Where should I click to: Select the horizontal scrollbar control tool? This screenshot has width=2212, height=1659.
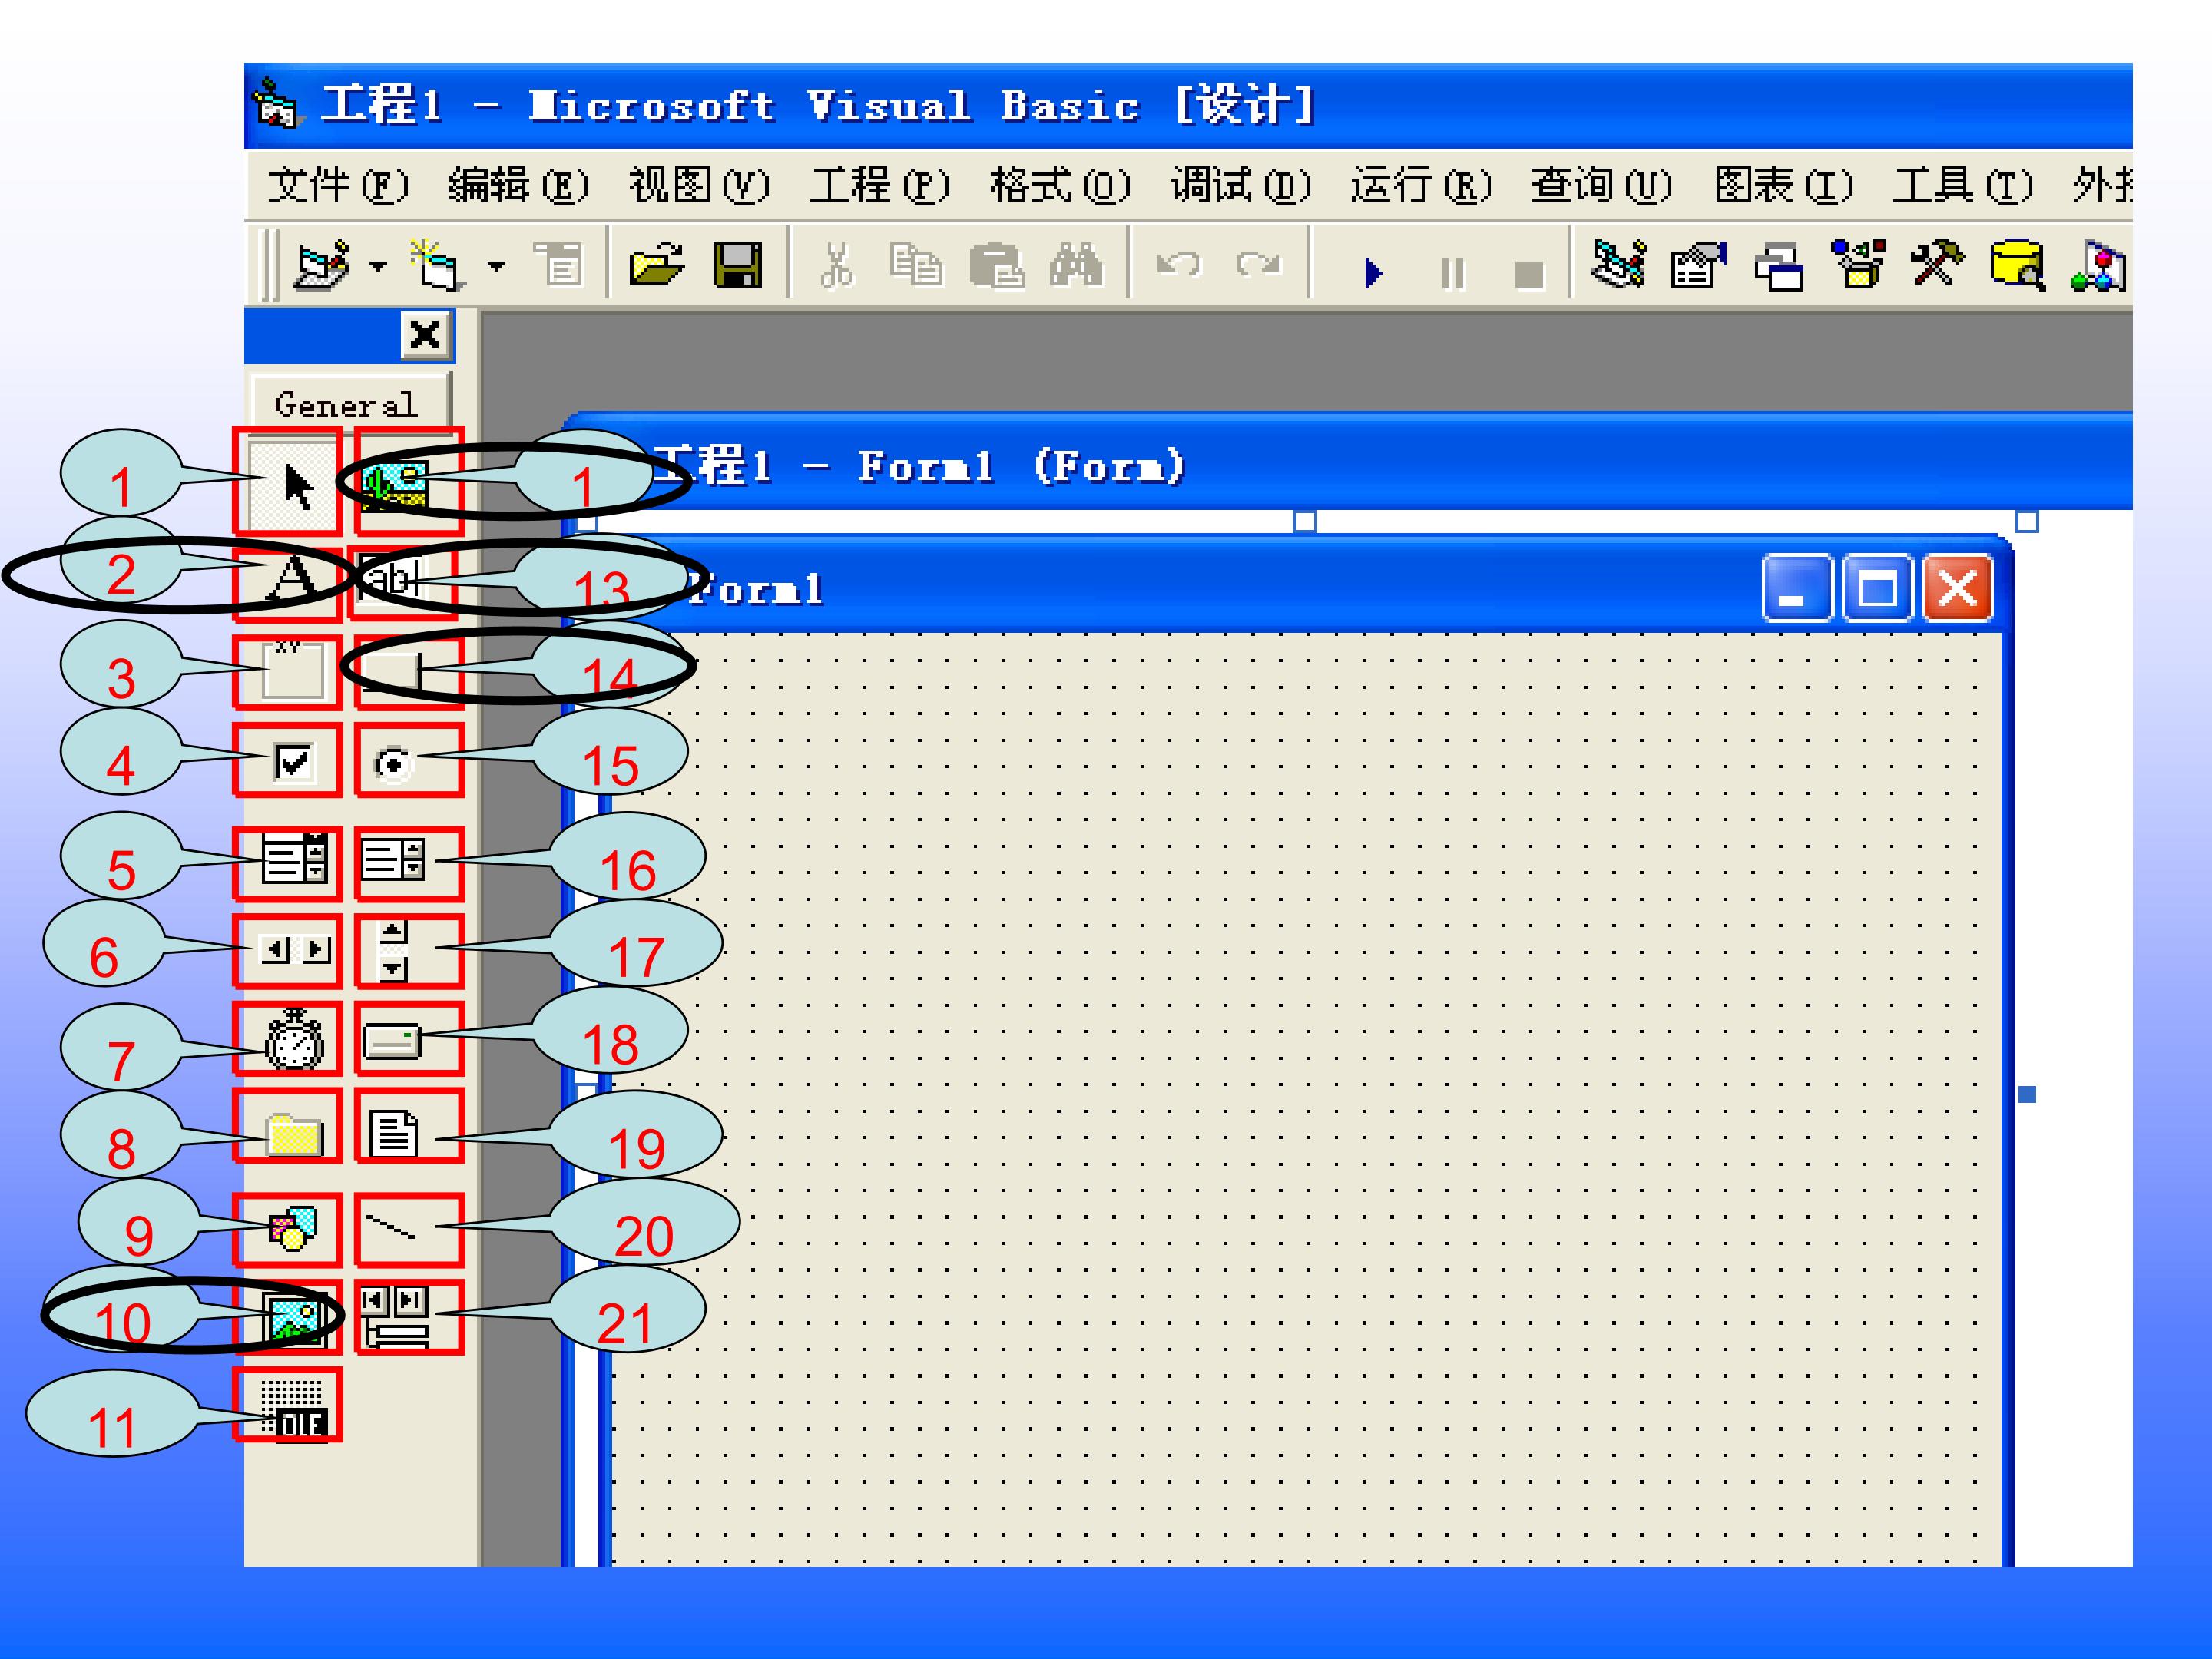tap(294, 949)
